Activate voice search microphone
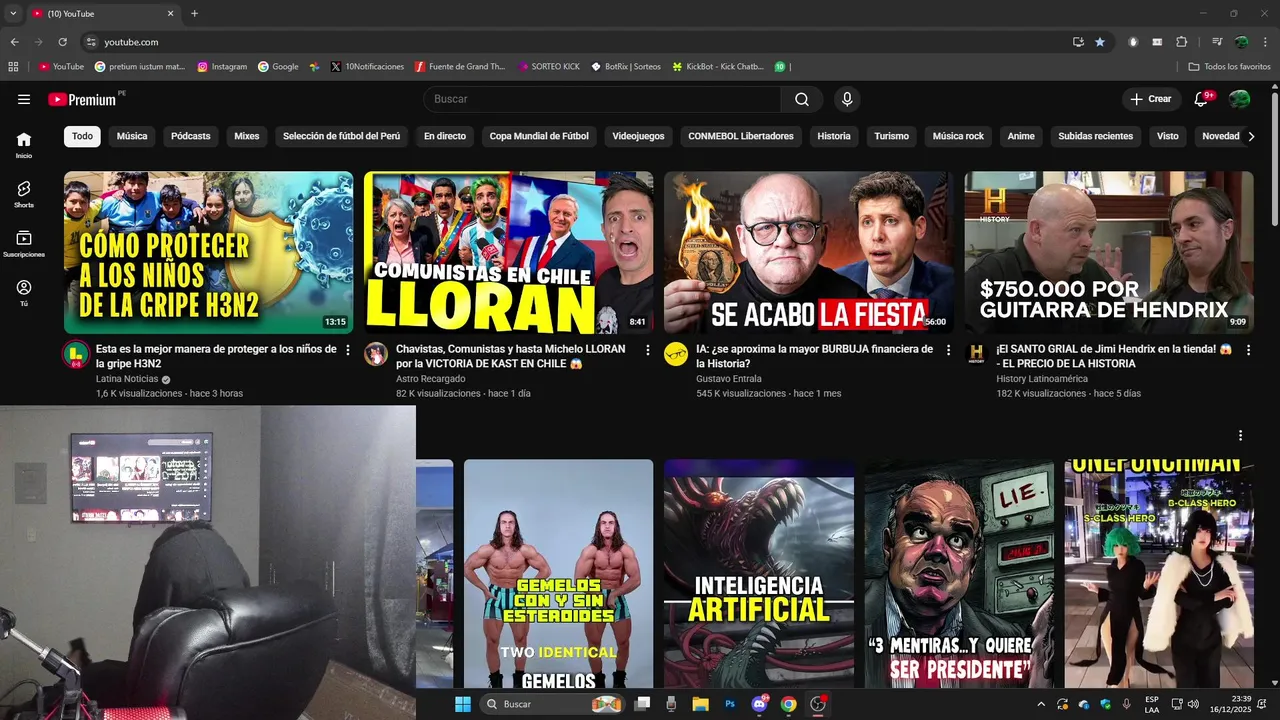 (847, 99)
